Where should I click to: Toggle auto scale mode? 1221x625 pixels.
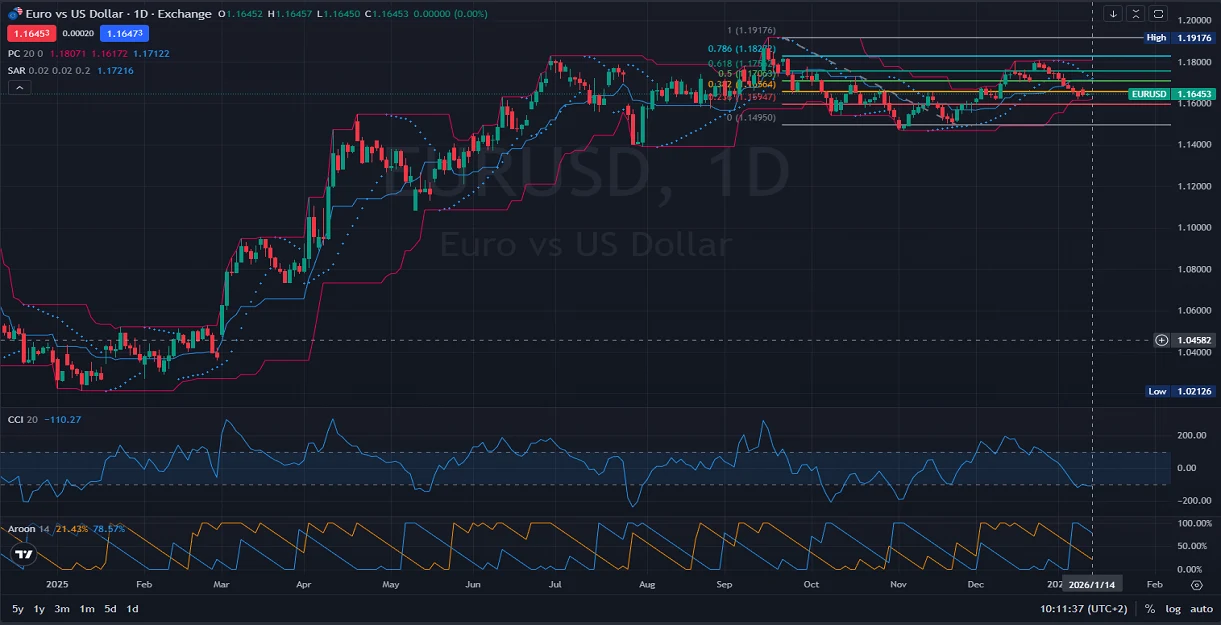[x=1201, y=609]
